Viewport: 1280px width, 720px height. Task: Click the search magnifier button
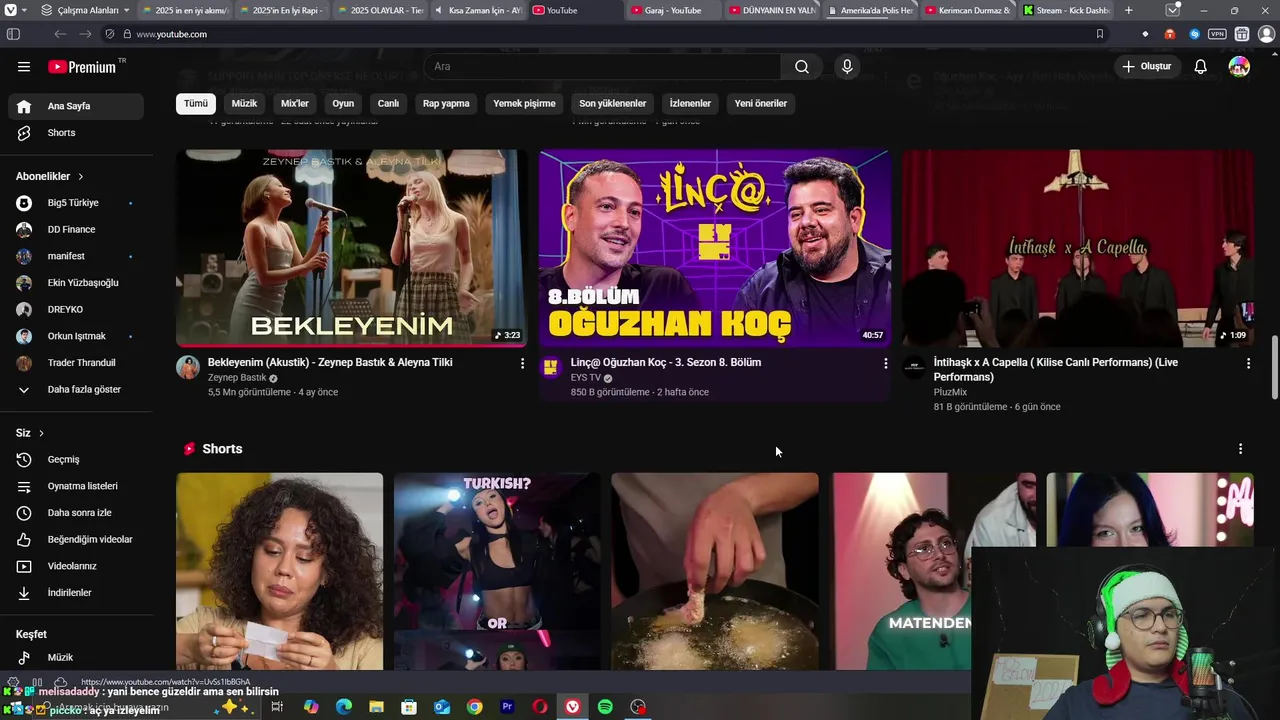[802, 67]
